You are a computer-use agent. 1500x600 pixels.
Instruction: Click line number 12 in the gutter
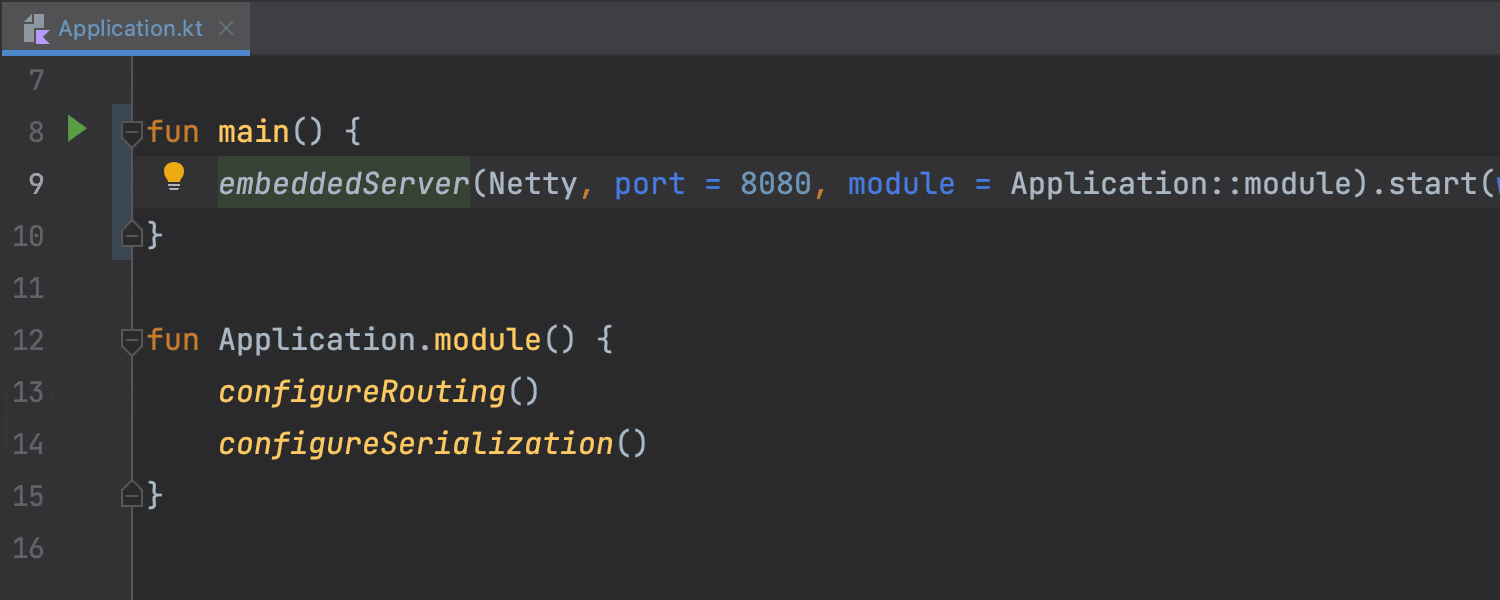[30, 339]
